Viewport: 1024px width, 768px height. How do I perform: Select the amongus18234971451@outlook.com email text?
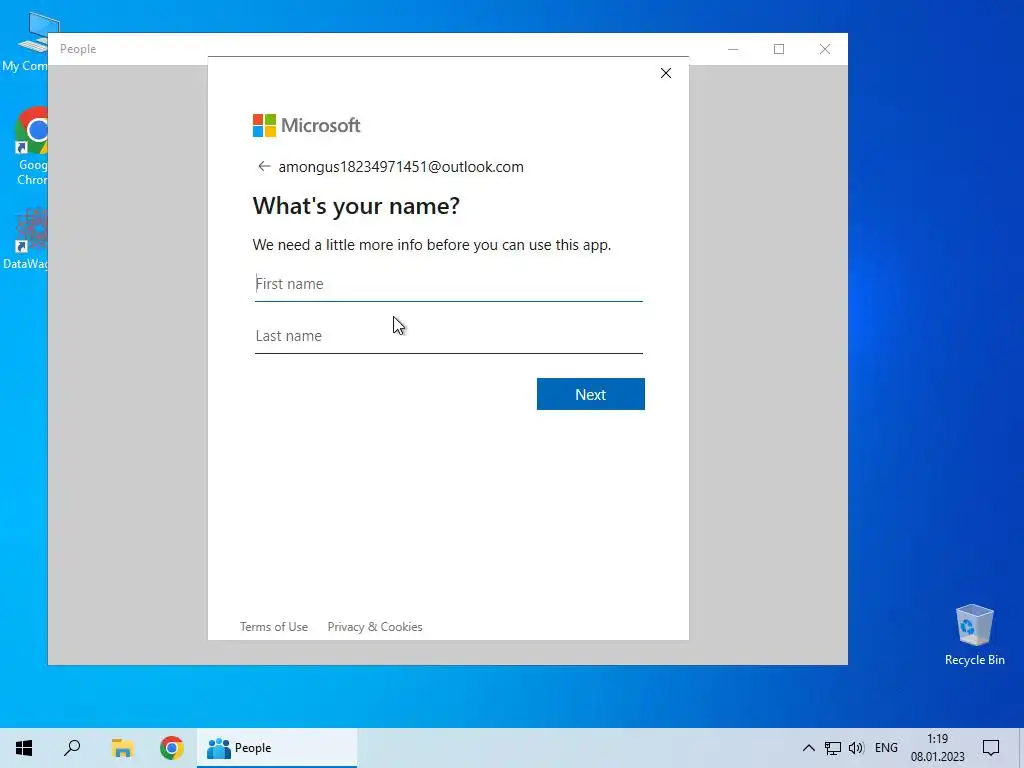(x=401, y=167)
